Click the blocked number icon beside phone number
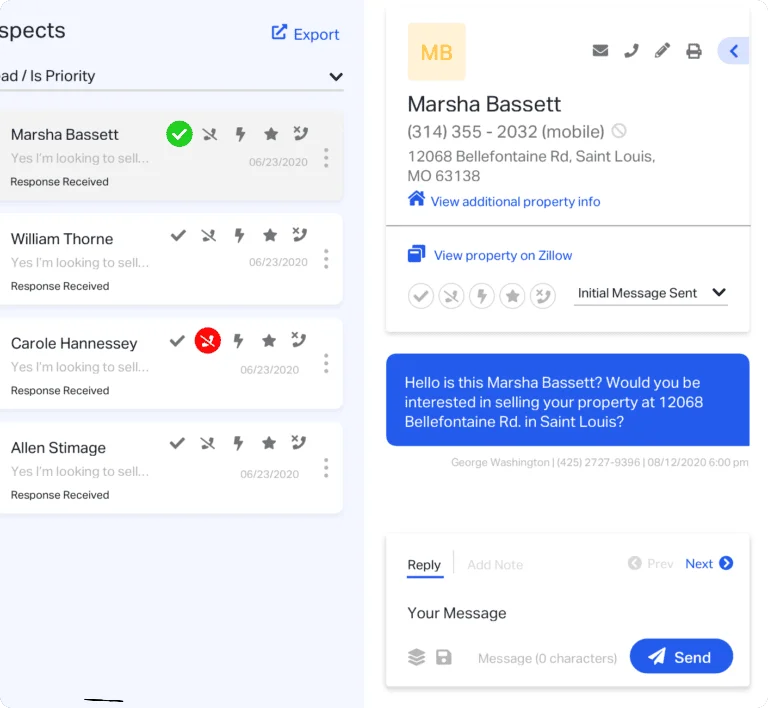Screen dimensions: 768x708 point(619,131)
